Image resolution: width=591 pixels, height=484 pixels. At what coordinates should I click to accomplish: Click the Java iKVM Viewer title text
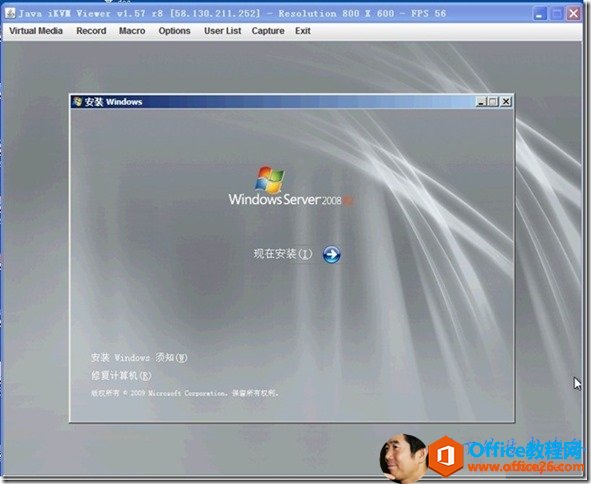(232, 14)
